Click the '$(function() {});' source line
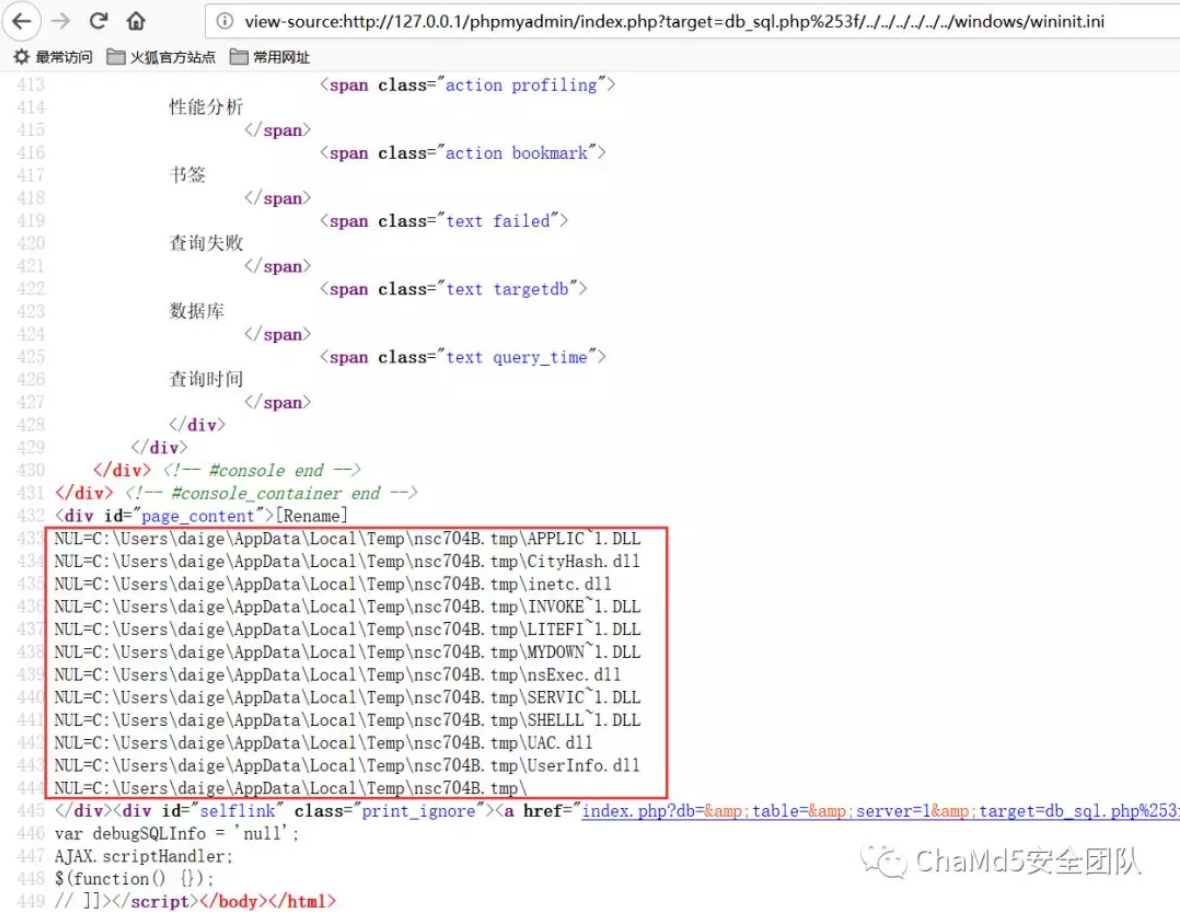This screenshot has width=1180, height=912. coord(134,879)
